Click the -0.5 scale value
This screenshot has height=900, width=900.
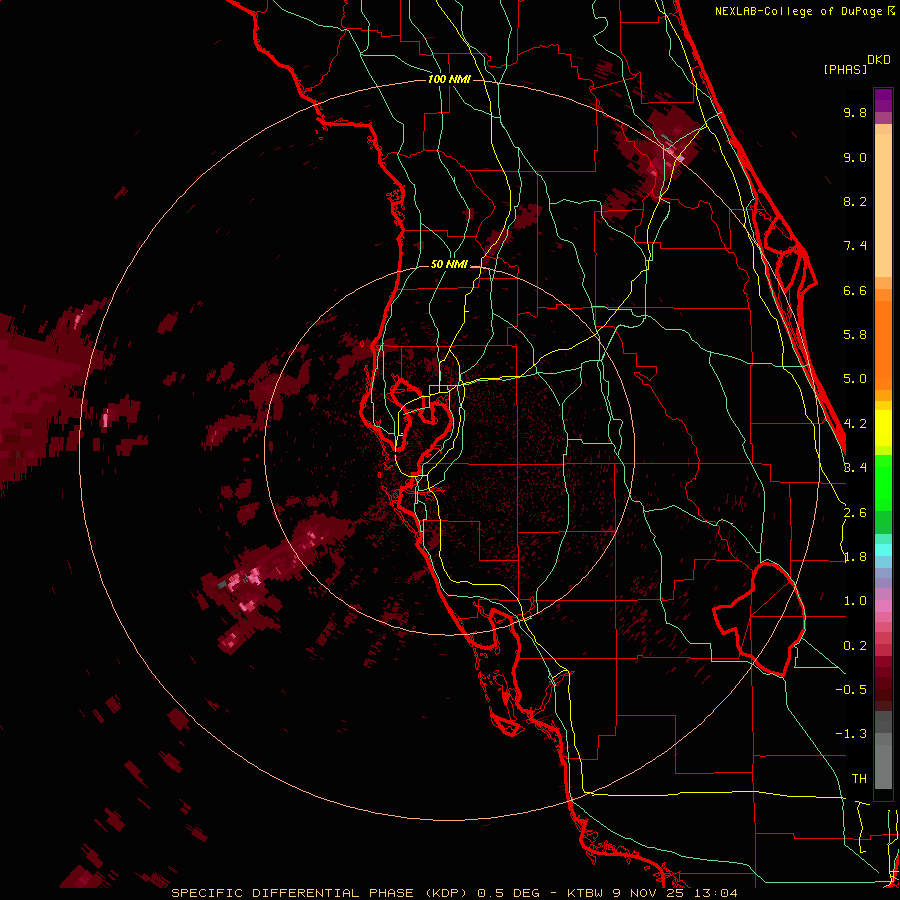851,690
